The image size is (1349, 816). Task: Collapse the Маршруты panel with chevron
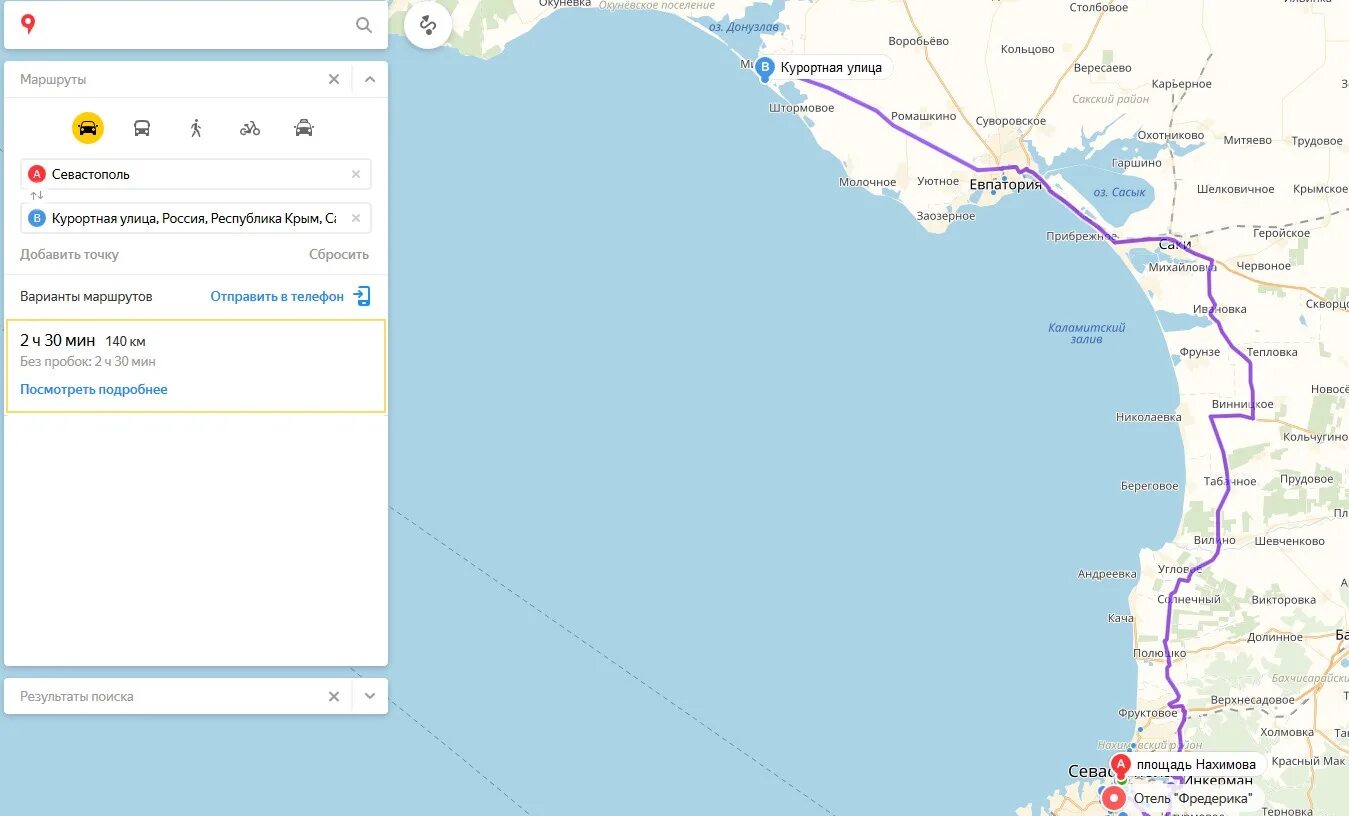pyautogui.click(x=370, y=79)
